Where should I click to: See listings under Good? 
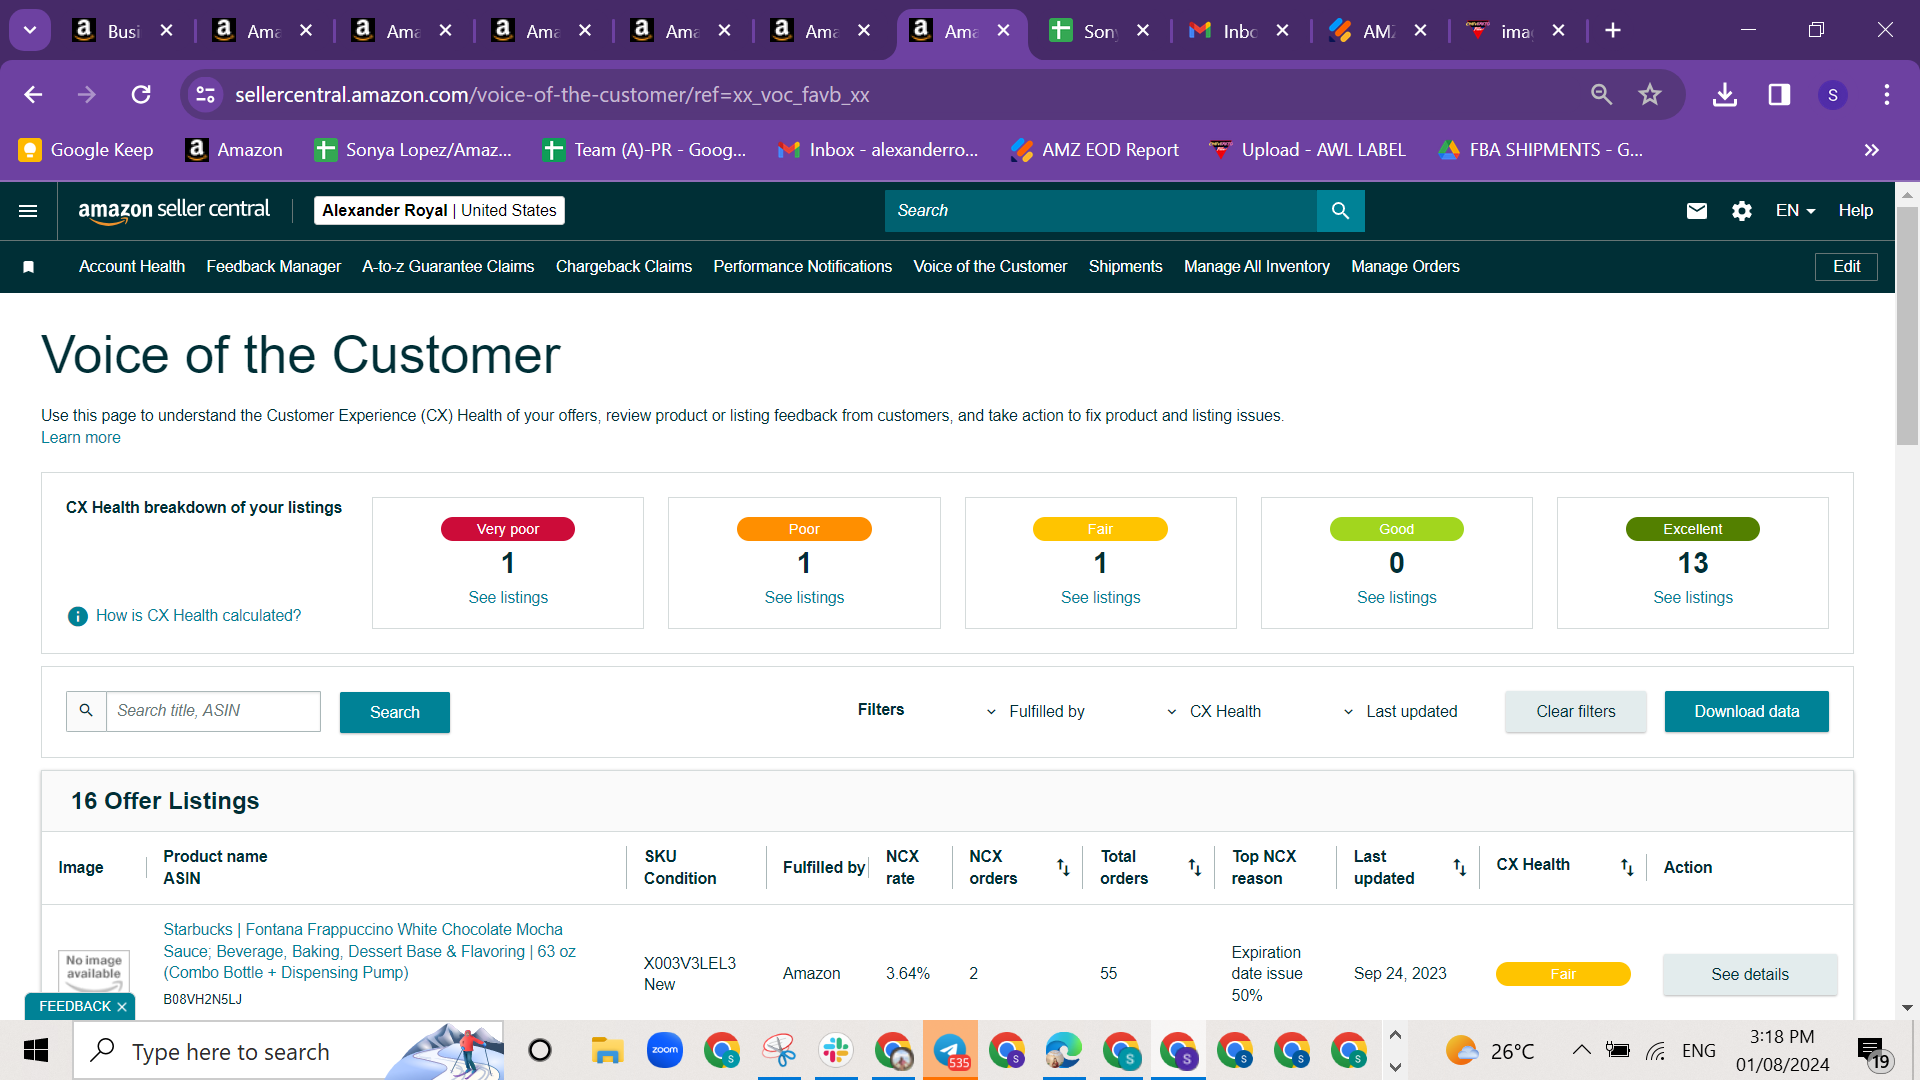coord(1397,598)
